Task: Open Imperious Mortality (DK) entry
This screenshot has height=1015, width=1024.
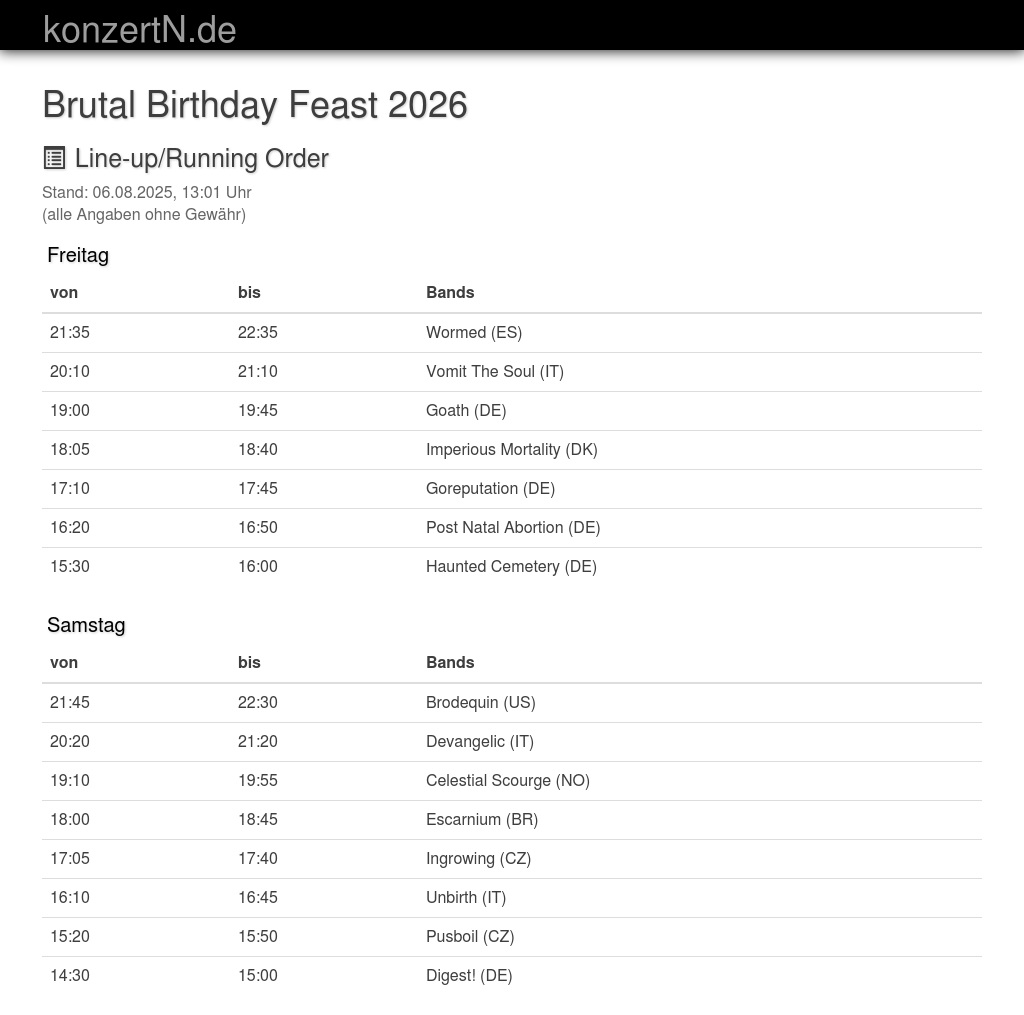Action: [x=512, y=449]
